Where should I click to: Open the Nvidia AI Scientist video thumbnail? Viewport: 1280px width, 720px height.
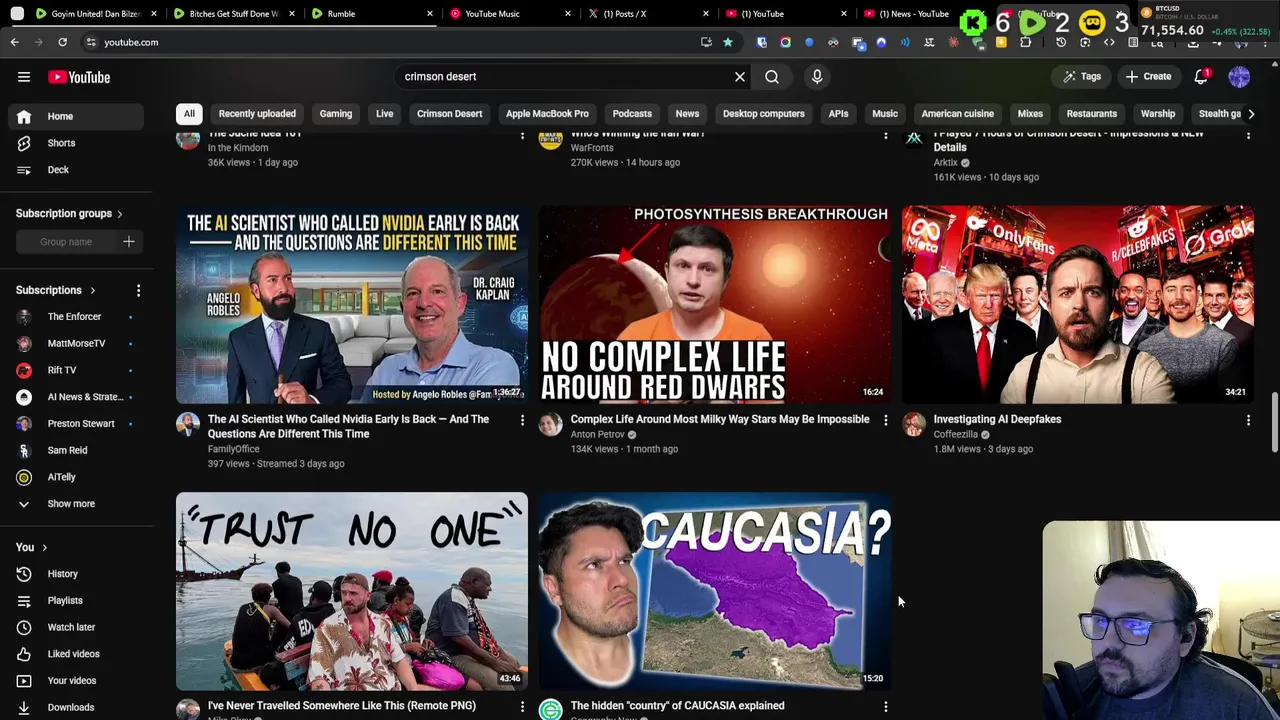352,305
